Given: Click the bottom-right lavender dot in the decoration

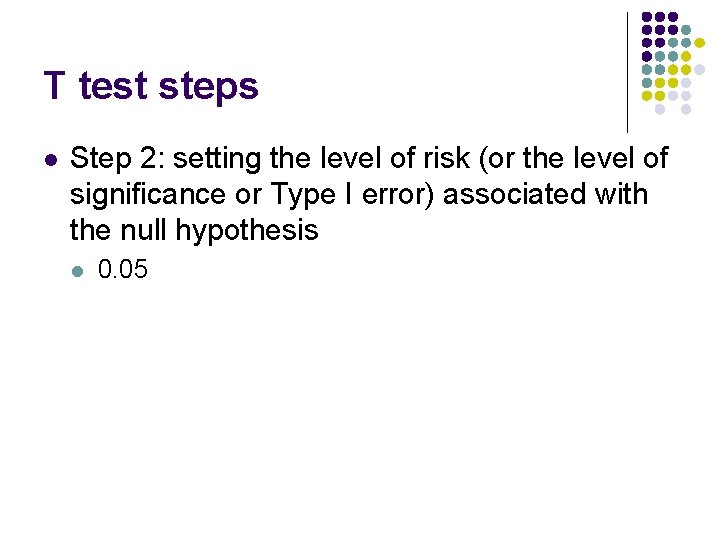Looking at the screenshot, I should 686,109.
